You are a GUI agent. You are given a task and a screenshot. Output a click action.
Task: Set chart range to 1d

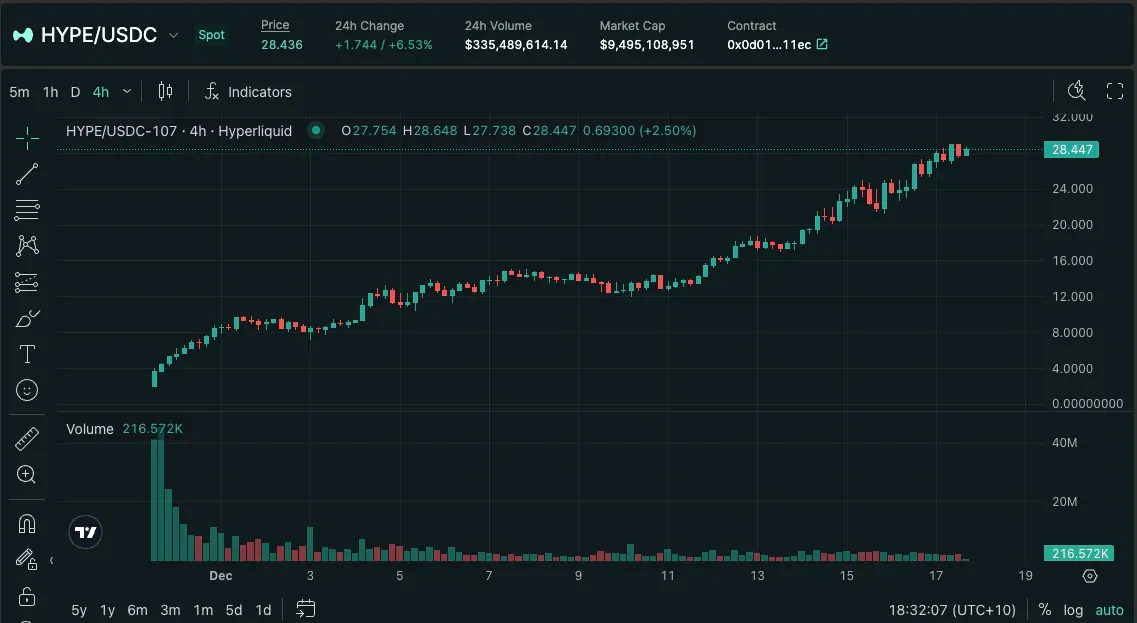[263, 610]
